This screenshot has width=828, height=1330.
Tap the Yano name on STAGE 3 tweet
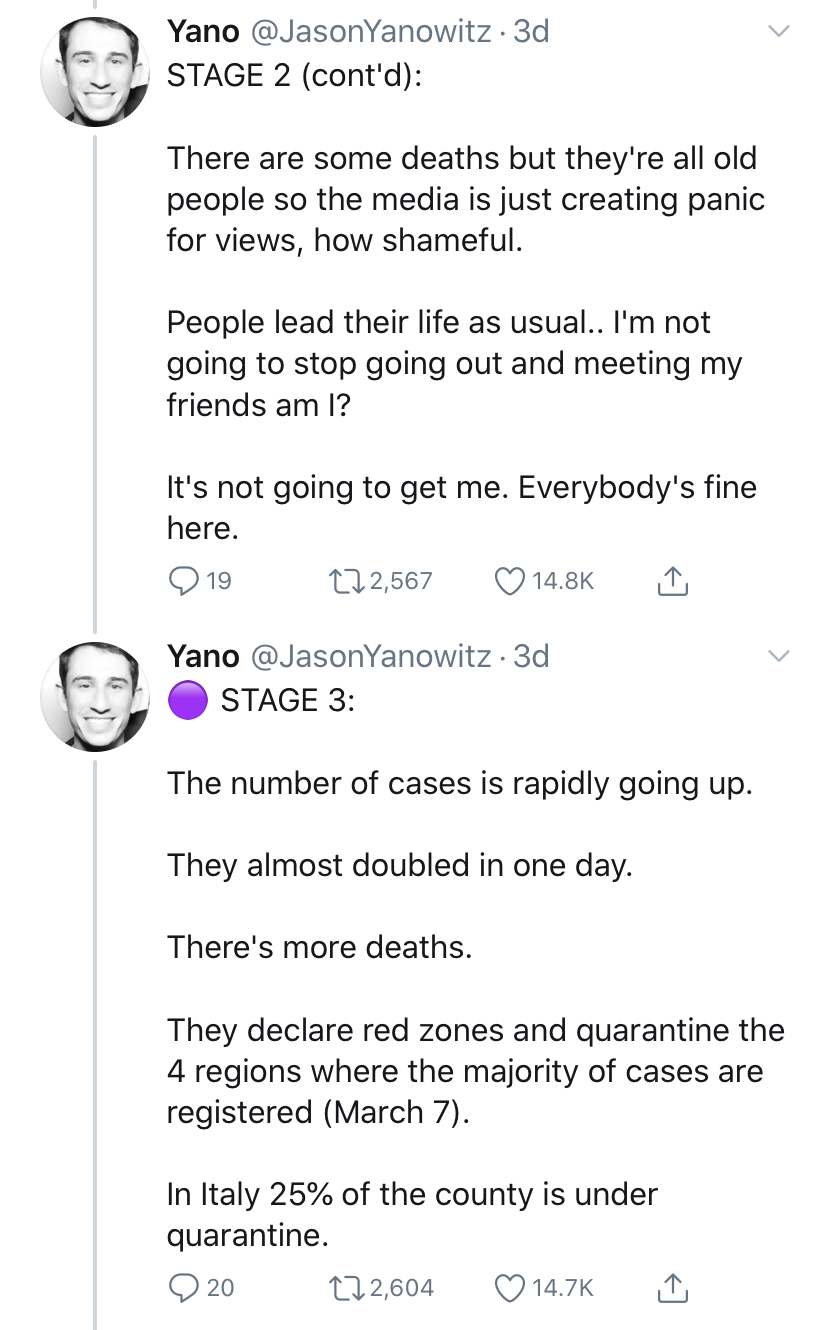tap(203, 656)
